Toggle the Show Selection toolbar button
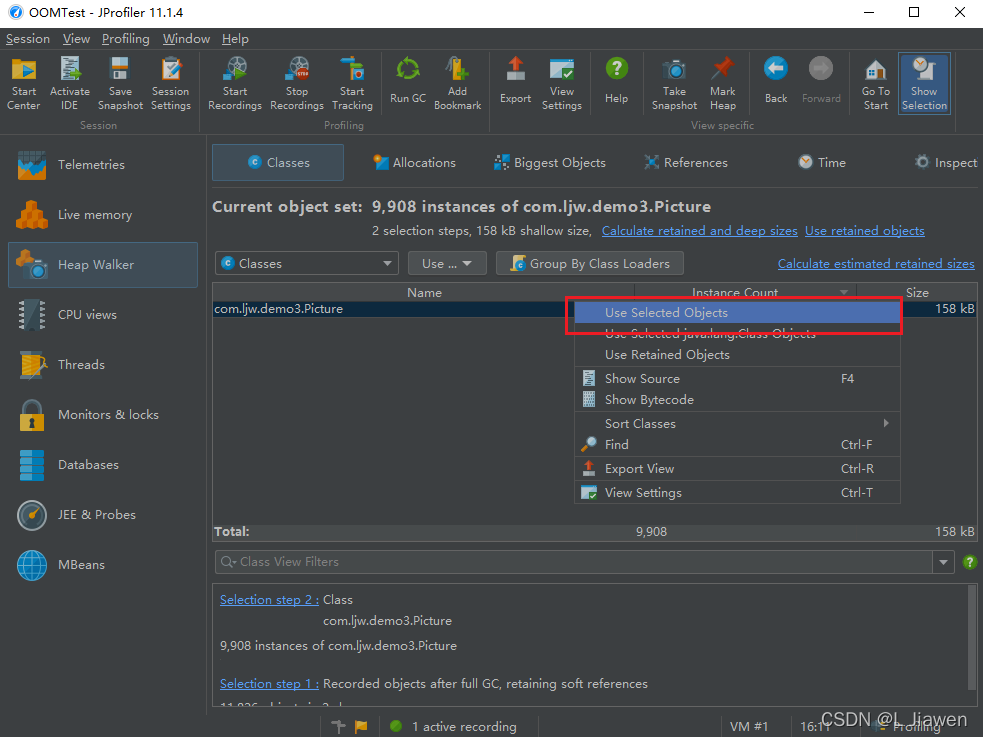Viewport: 983px width, 737px height. (924, 83)
